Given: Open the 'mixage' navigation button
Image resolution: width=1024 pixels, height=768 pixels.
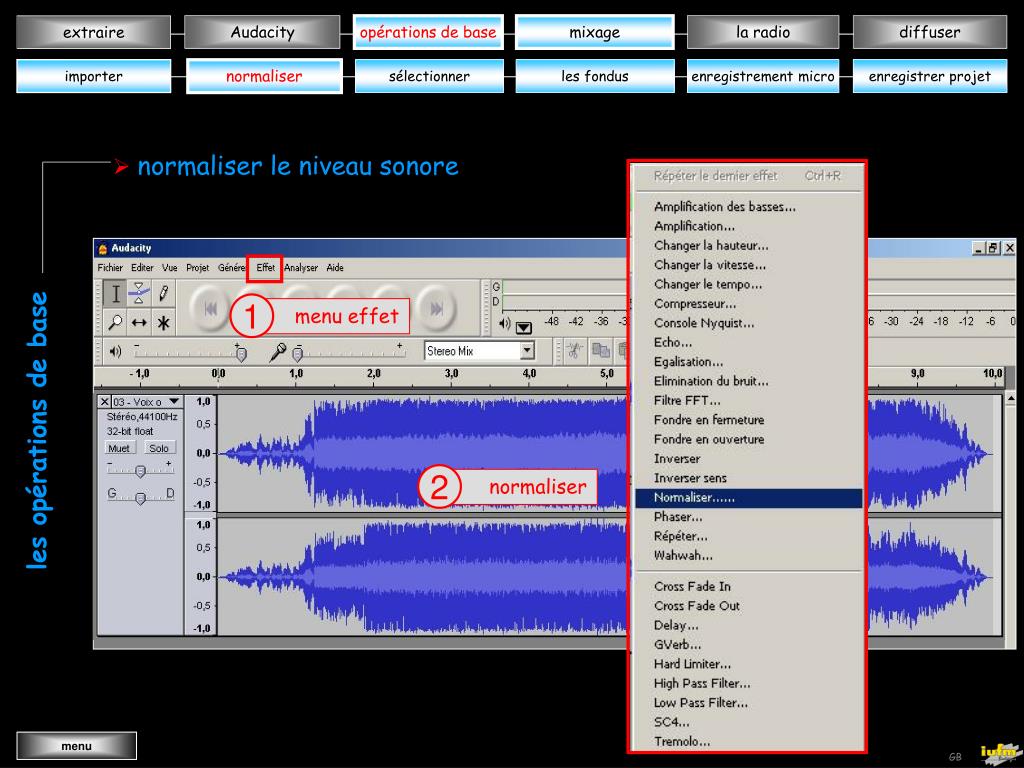Looking at the screenshot, I should [594, 32].
